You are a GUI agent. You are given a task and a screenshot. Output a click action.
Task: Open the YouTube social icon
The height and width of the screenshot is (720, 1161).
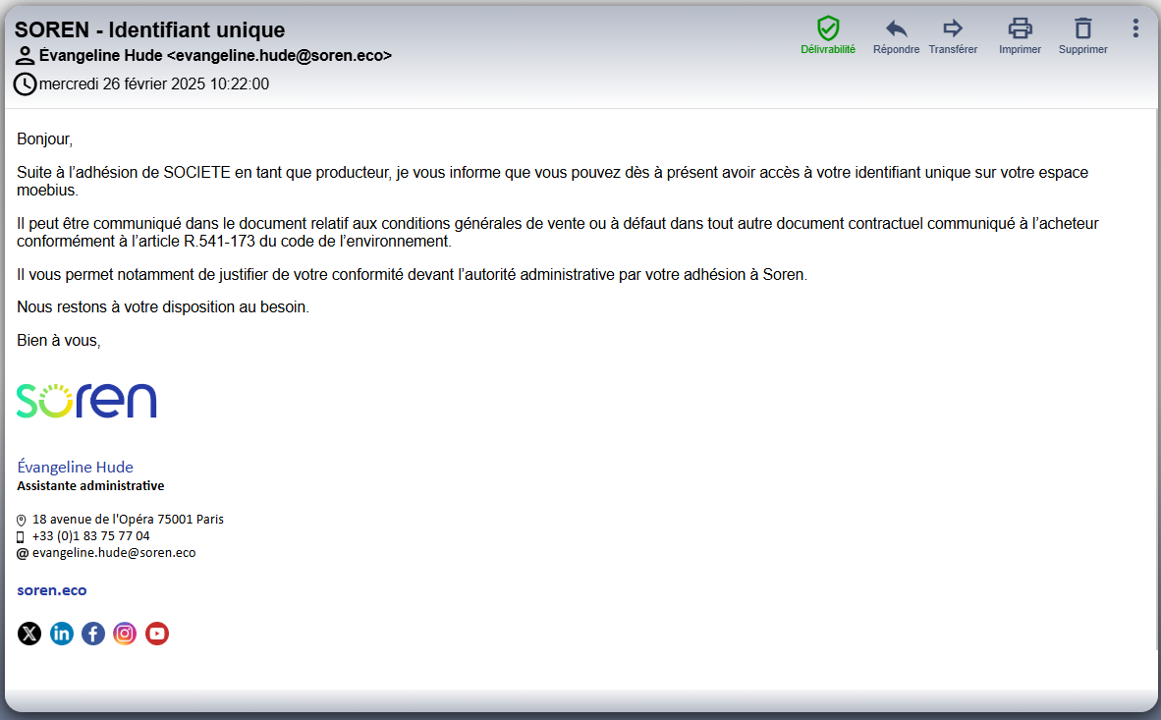(157, 633)
